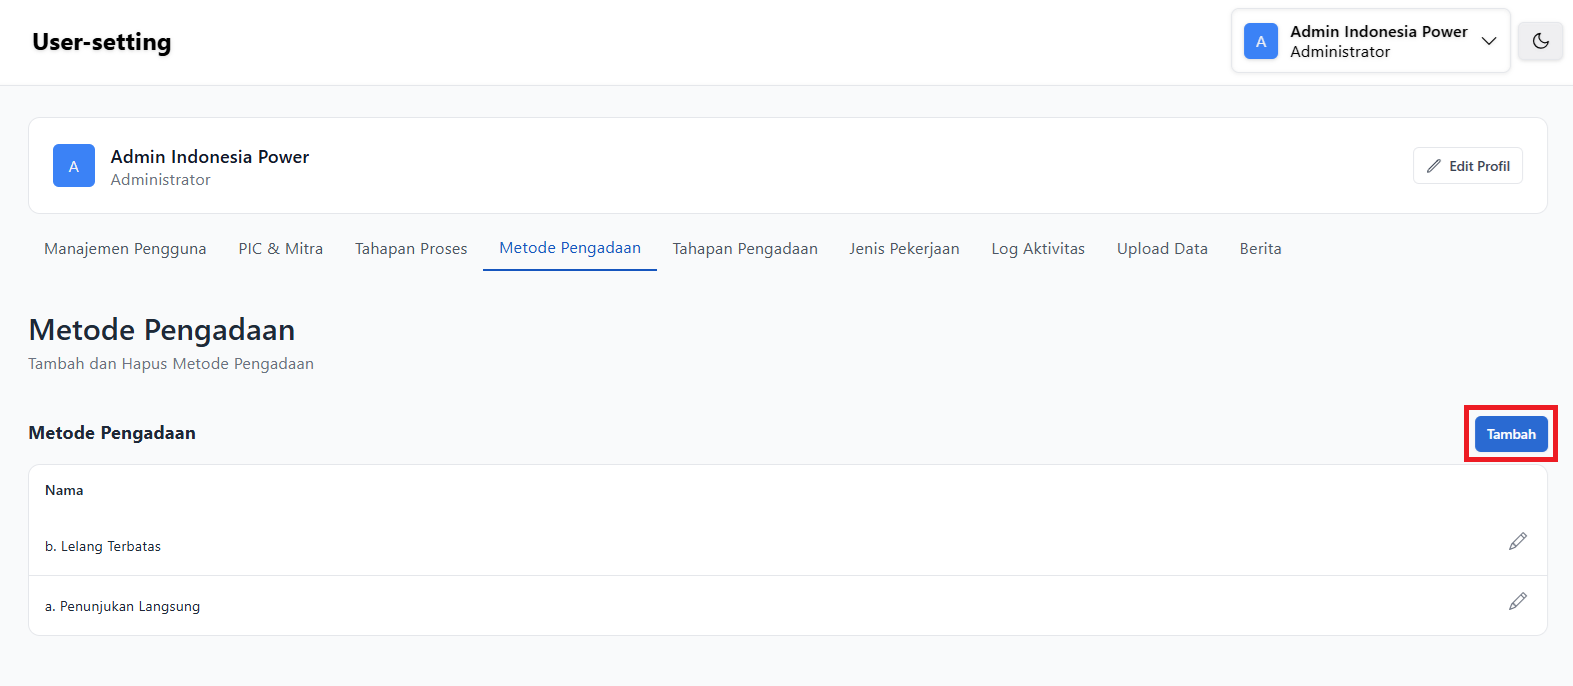Viewport: 1573px width, 686px height.
Task: Select the 'b. Lelang Terbatas' row text
Action: (103, 546)
